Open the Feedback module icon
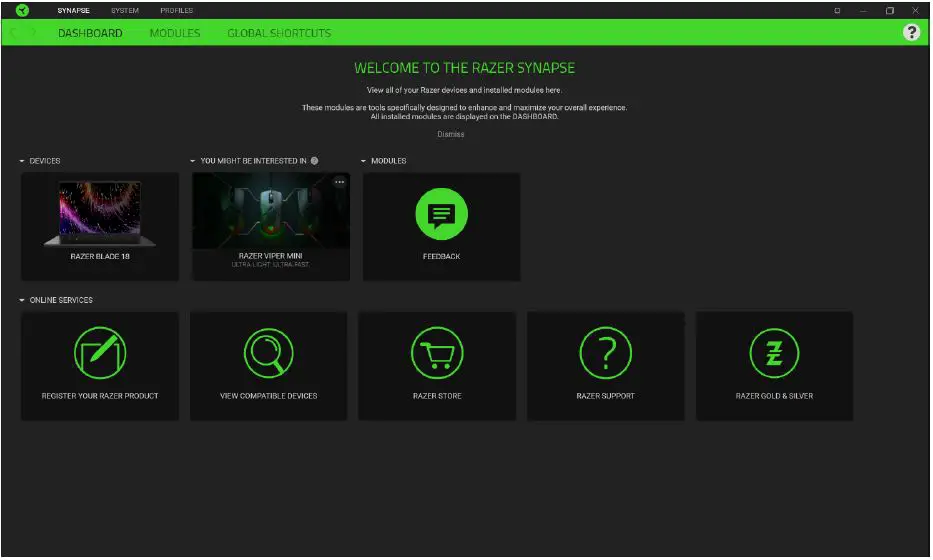Screen dimensions: 933x560 pos(441,214)
